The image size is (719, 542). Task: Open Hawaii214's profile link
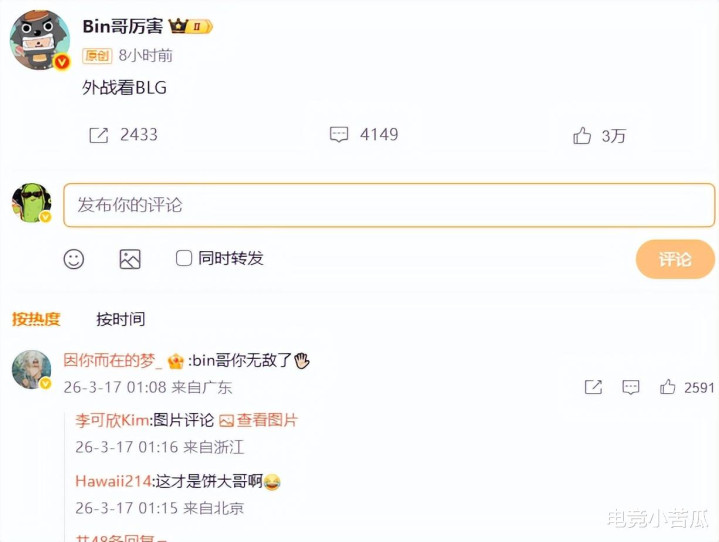pos(113,481)
